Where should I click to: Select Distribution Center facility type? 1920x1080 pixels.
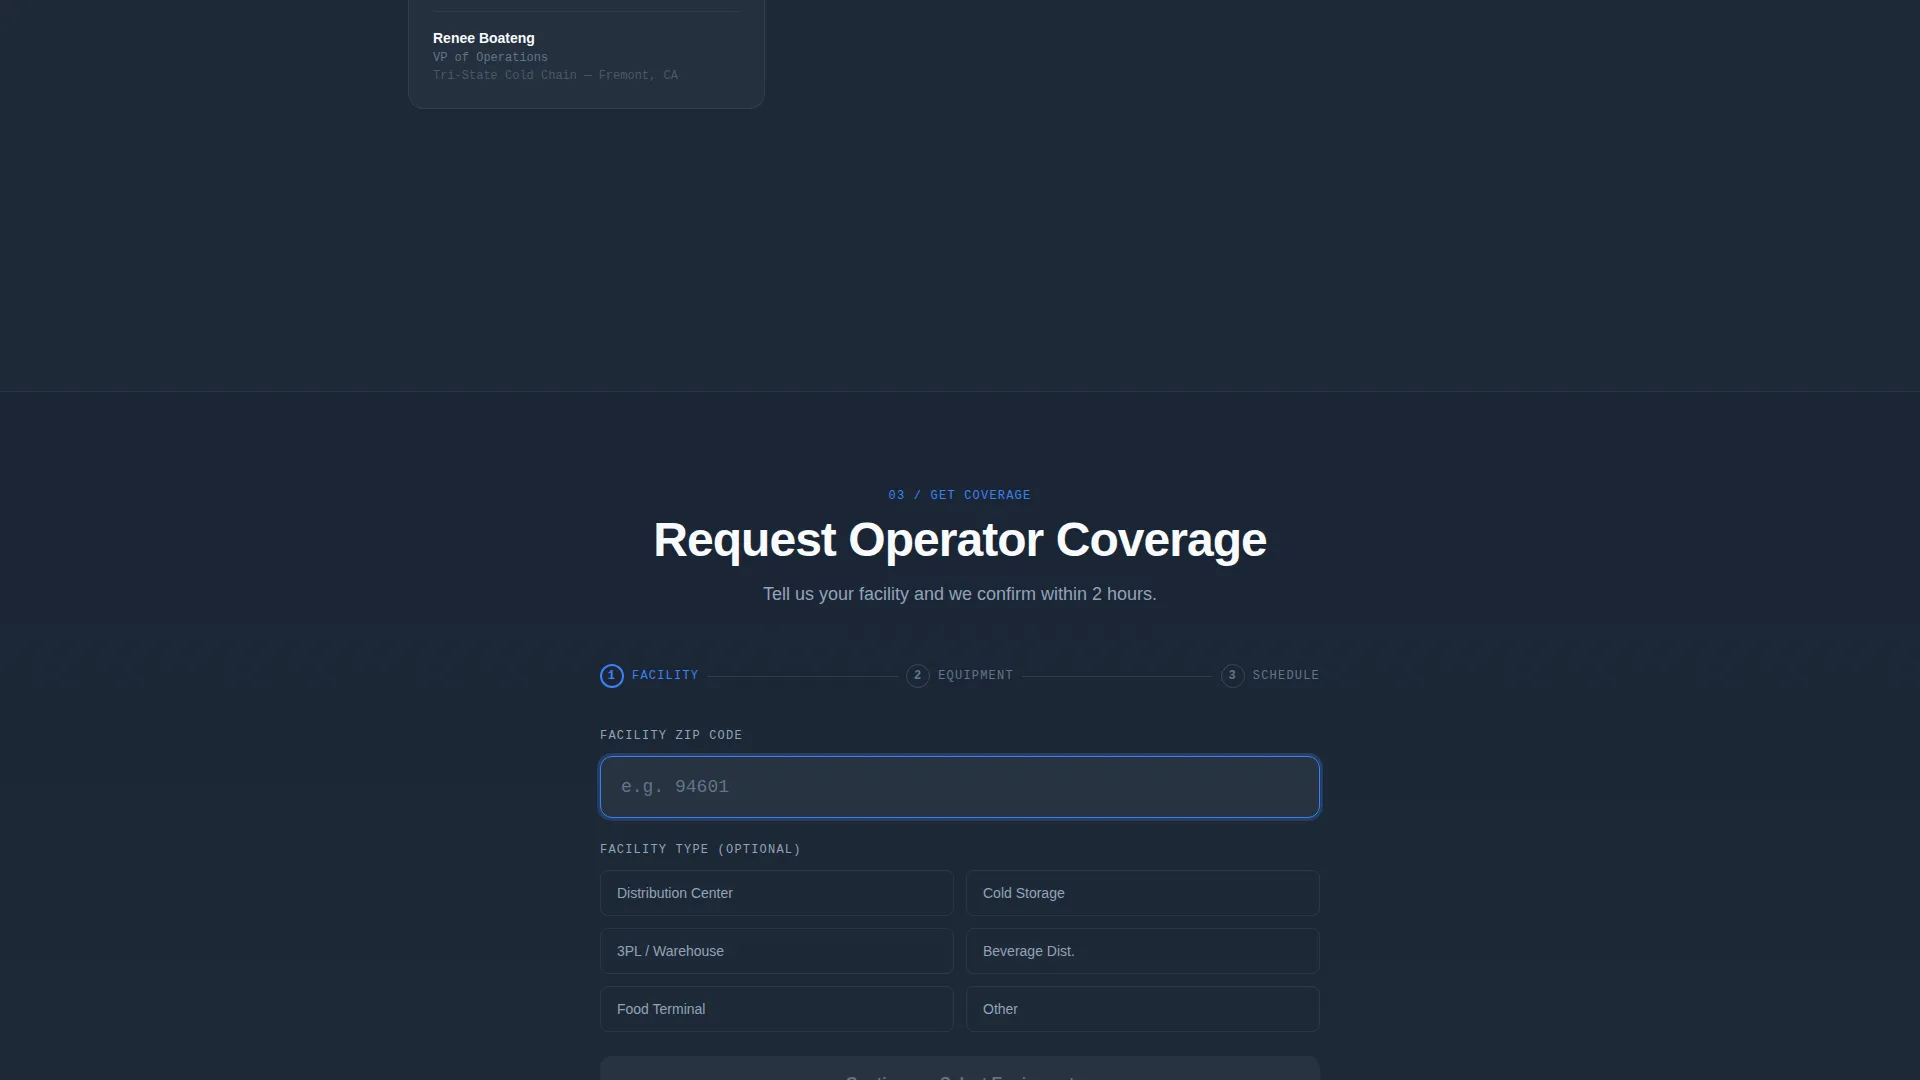[x=777, y=893]
